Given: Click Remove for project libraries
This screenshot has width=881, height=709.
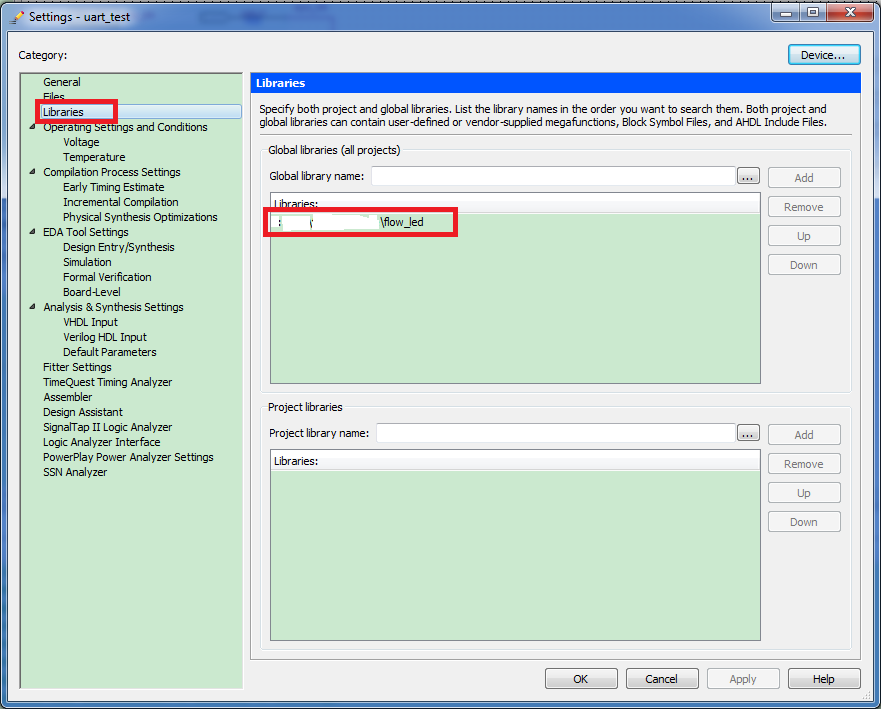Looking at the screenshot, I should coord(804,464).
